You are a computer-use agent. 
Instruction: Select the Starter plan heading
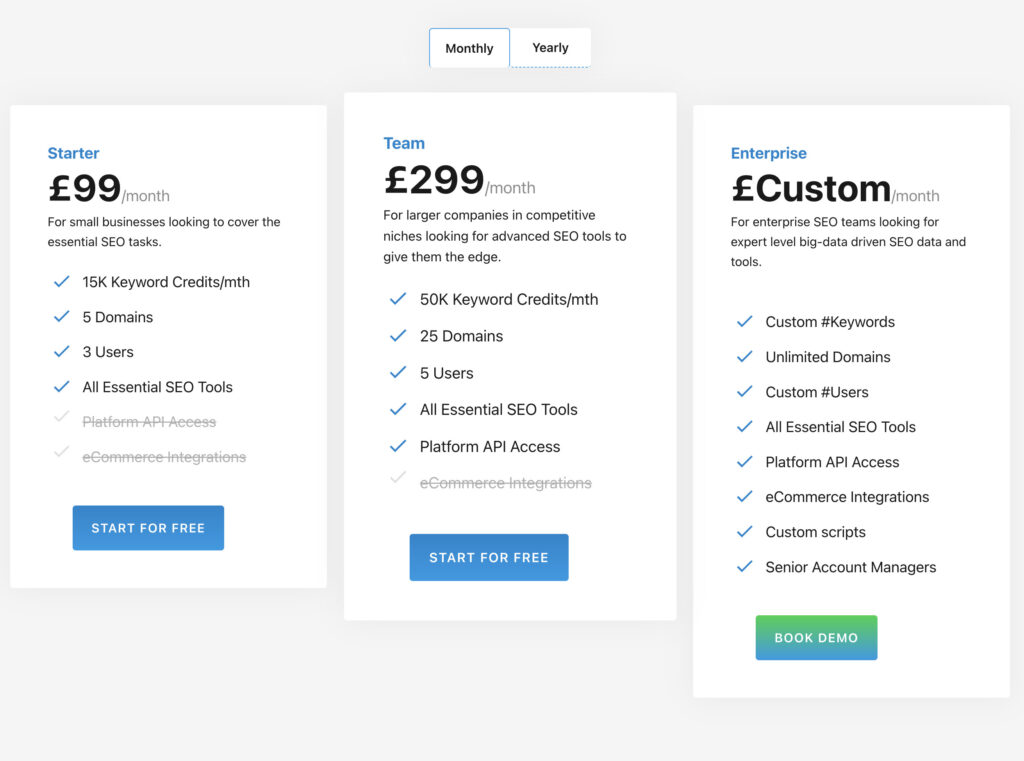click(73, 153)
